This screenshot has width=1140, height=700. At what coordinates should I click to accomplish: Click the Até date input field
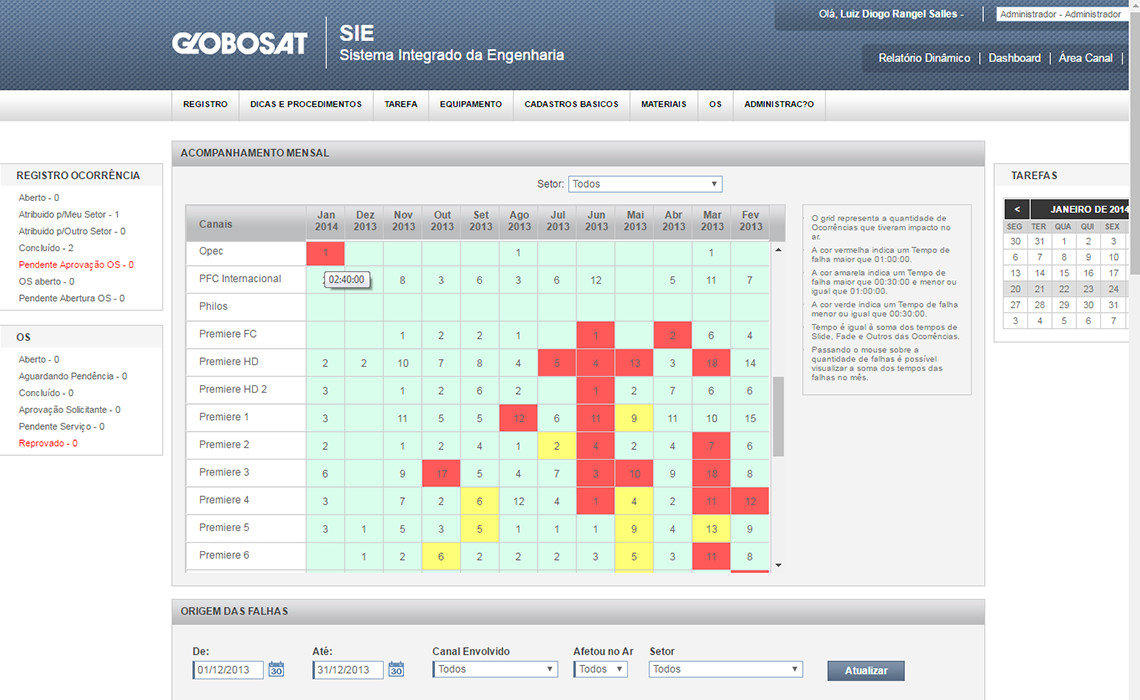(x=348, y=670)
